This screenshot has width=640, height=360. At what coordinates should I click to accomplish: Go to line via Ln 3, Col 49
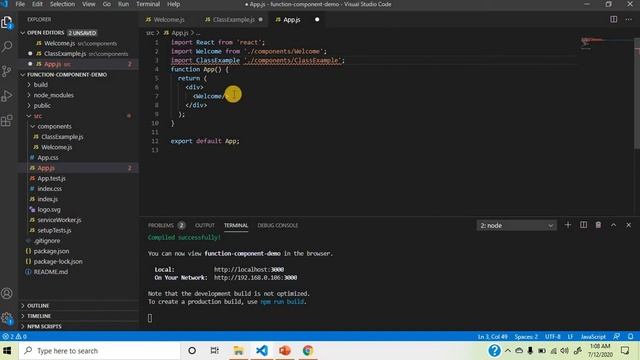[x=493, y=337]
